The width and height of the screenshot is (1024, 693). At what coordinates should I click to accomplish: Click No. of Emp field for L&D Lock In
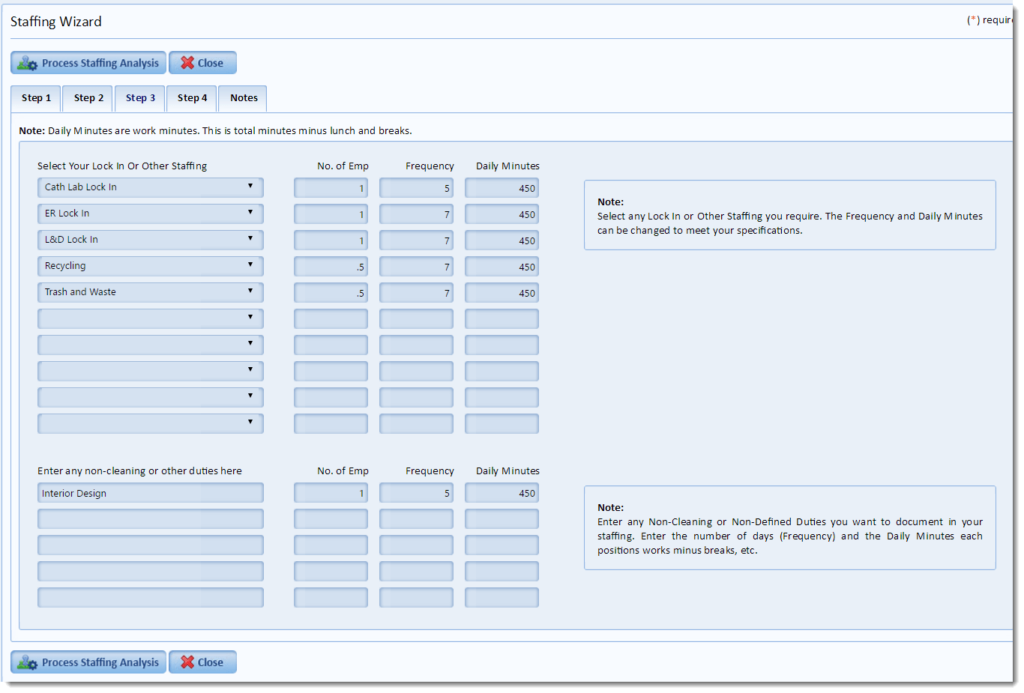[x=330, y=240]
